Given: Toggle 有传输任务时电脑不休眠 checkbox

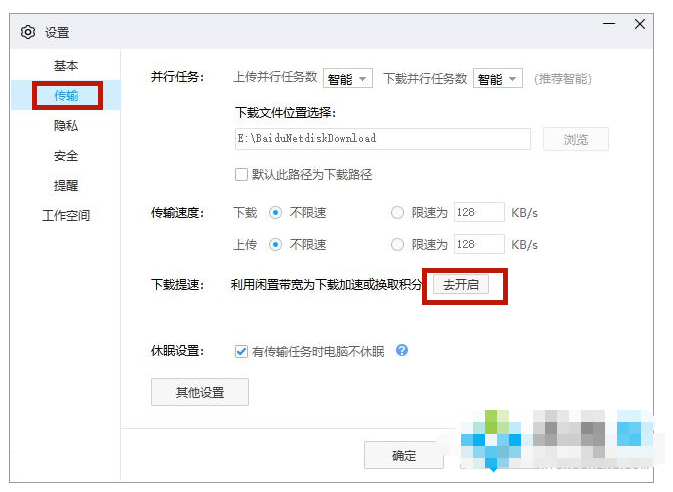Looking at the screenshot, I should [241, 351].
